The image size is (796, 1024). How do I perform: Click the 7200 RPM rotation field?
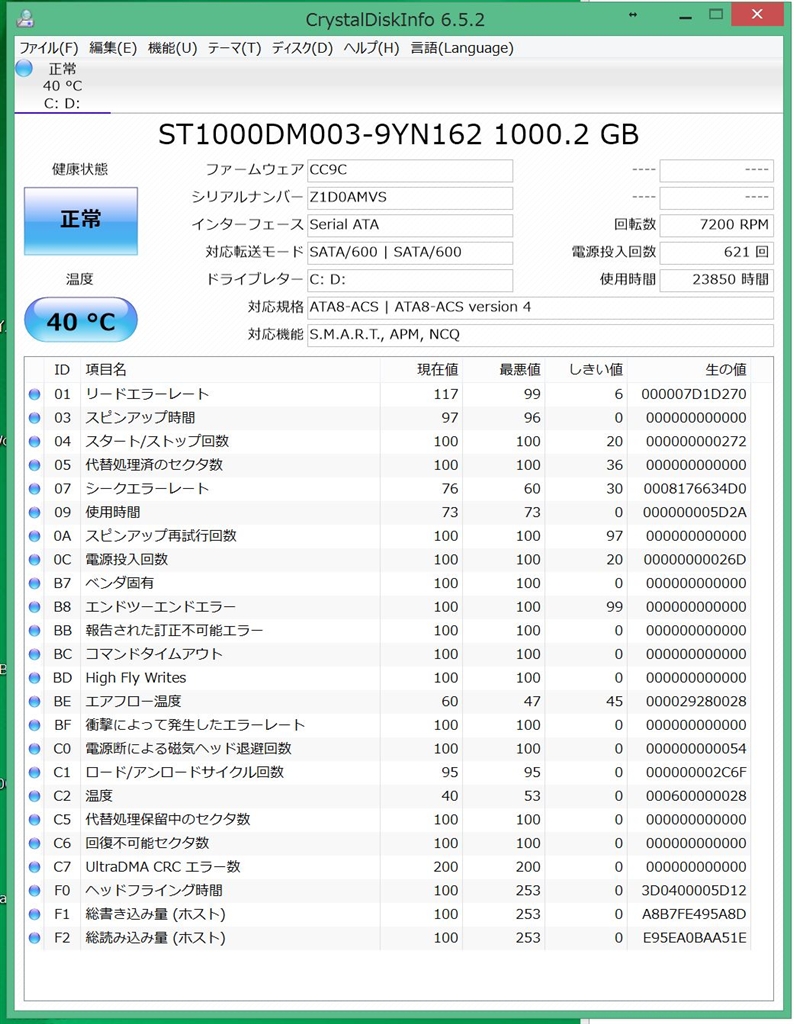coord(716,225)
